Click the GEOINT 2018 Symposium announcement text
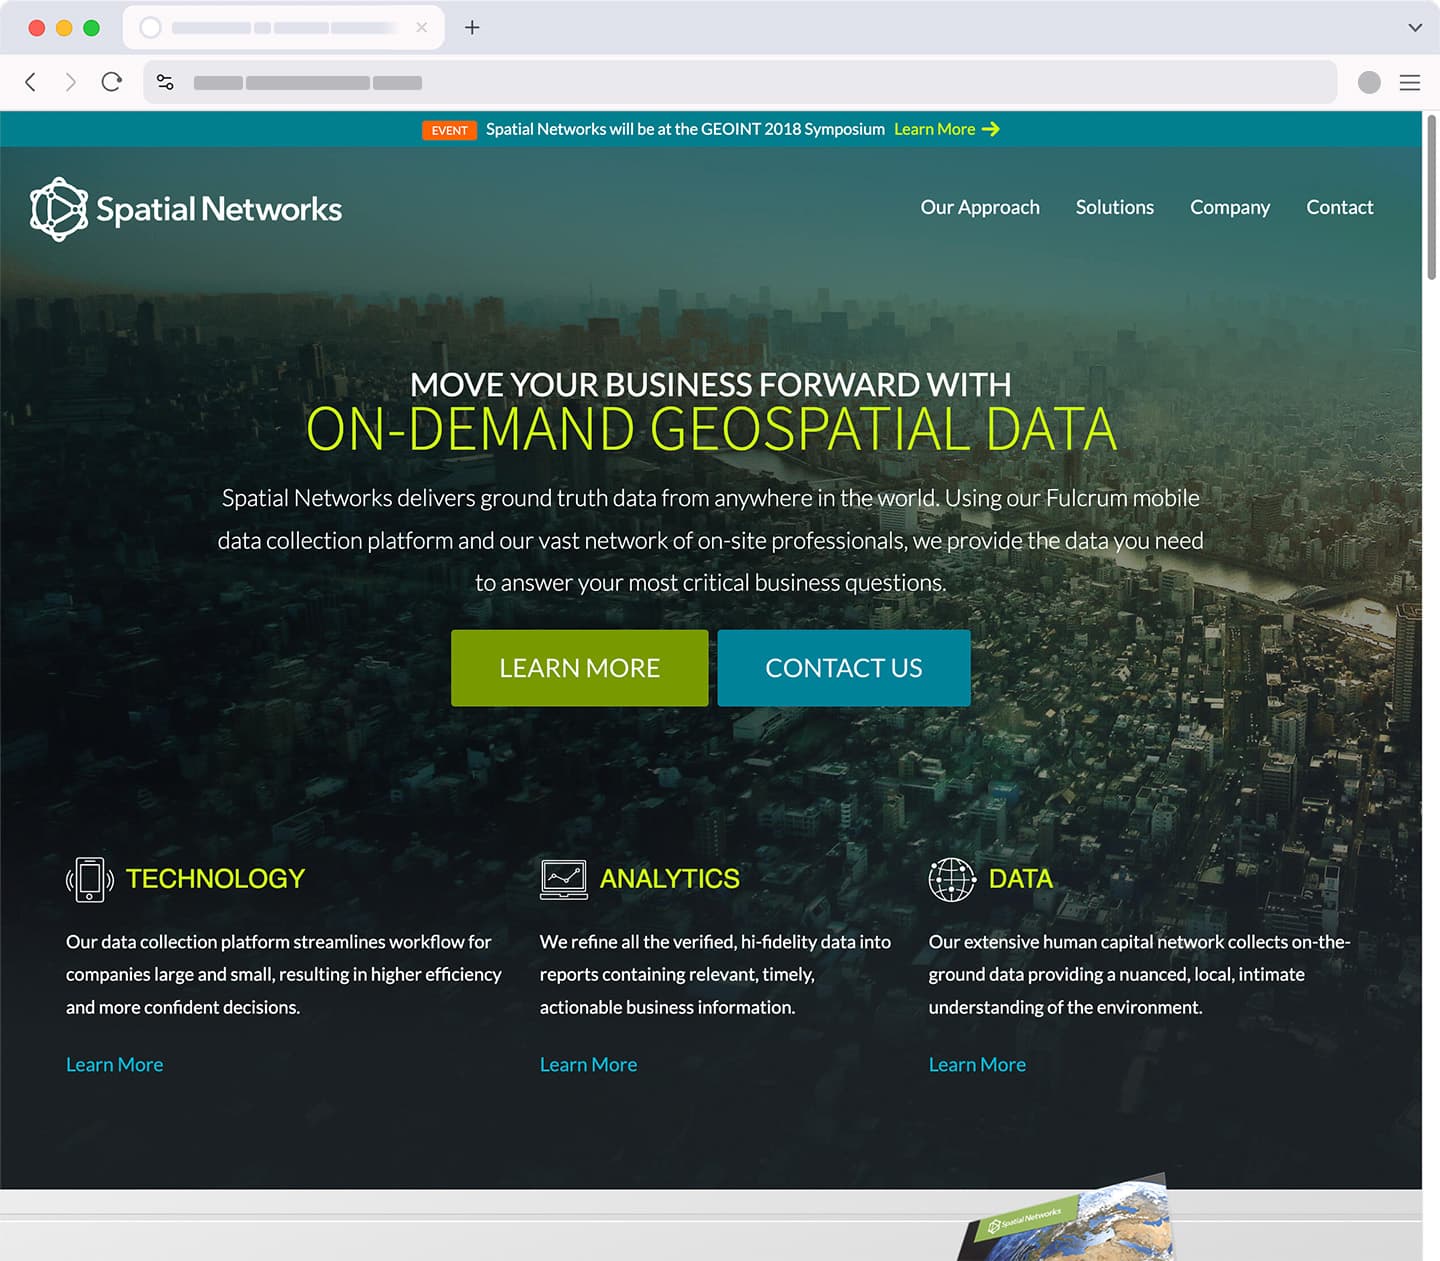The height and width of the screenshot is (1261, 1440). click(685, 129)
